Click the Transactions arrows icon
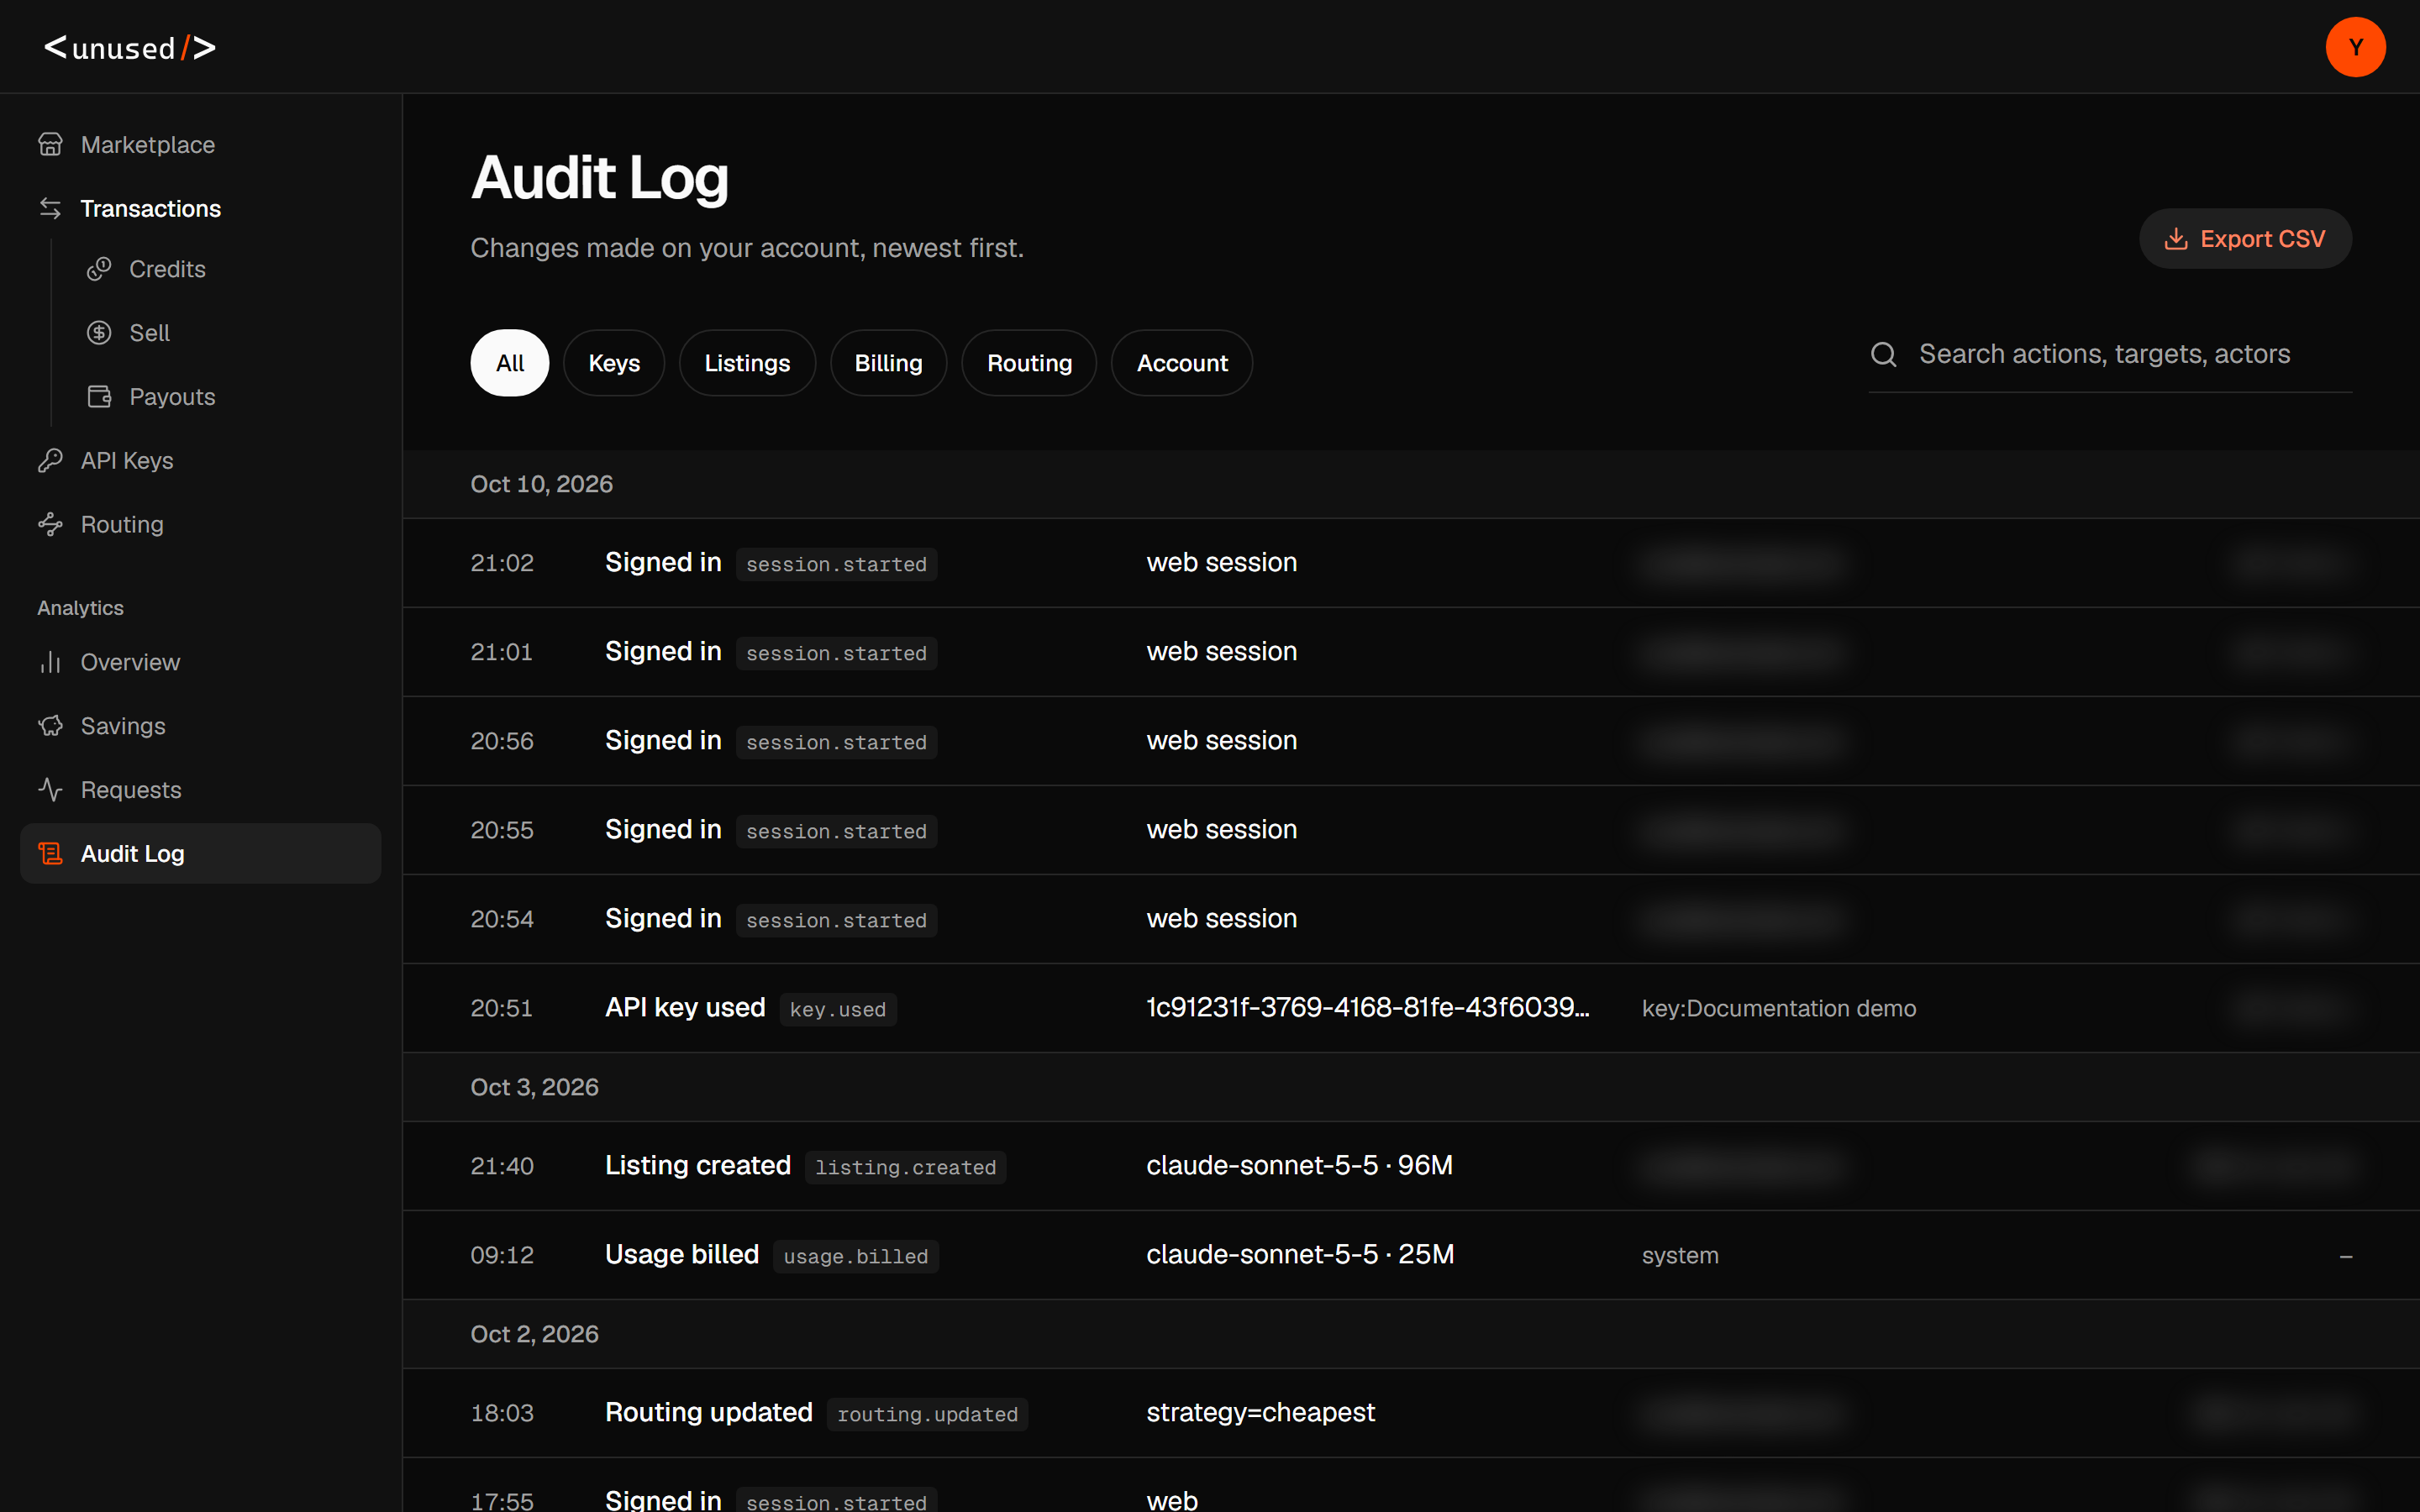 pyautogui.click(x=51, y=209)
